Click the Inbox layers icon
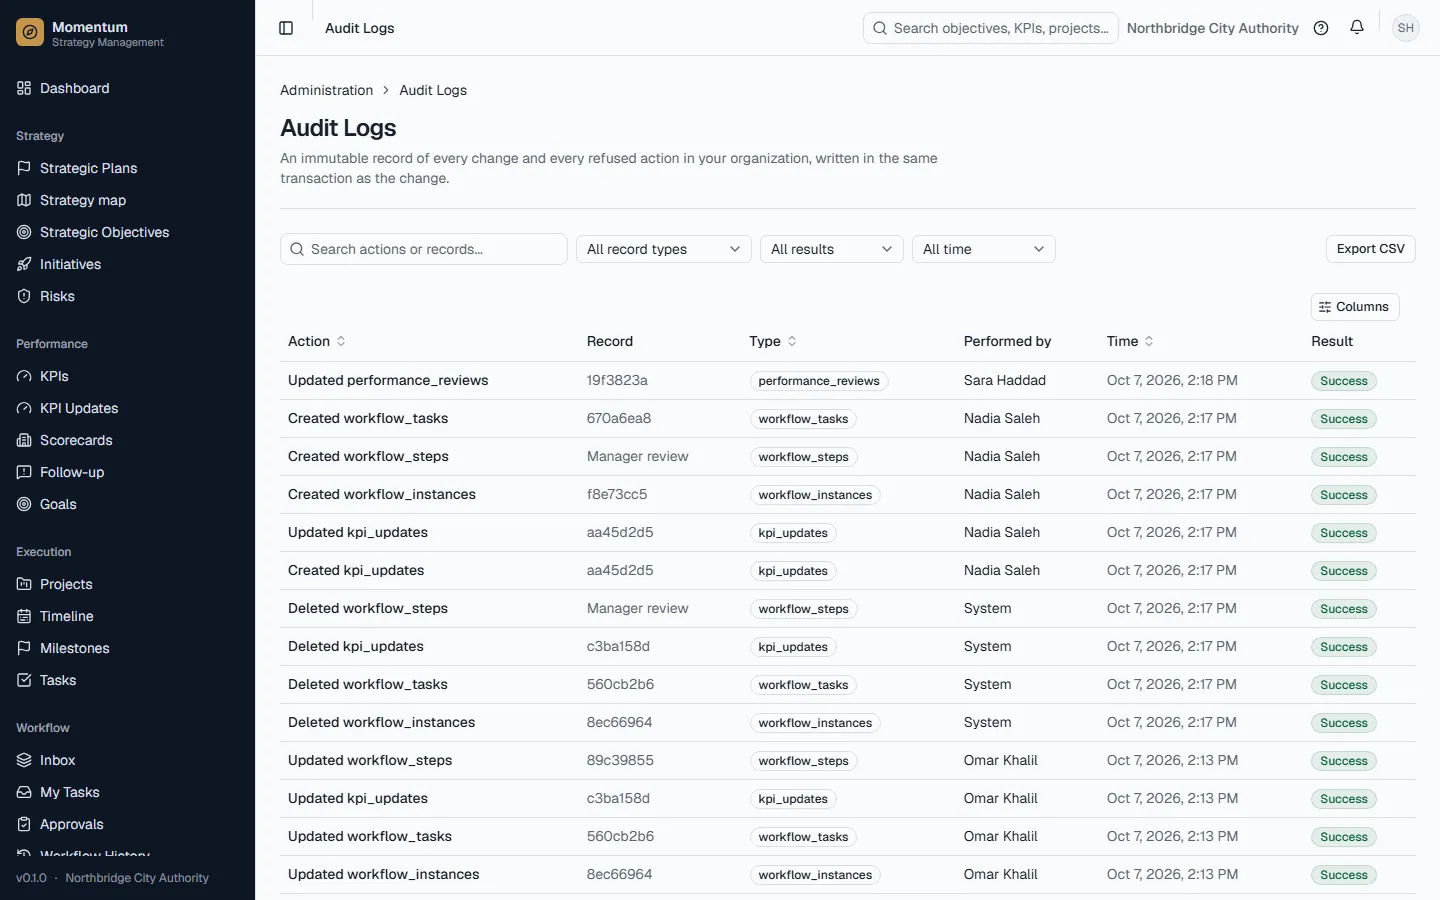1440x900 pixels. coord(24,760)
